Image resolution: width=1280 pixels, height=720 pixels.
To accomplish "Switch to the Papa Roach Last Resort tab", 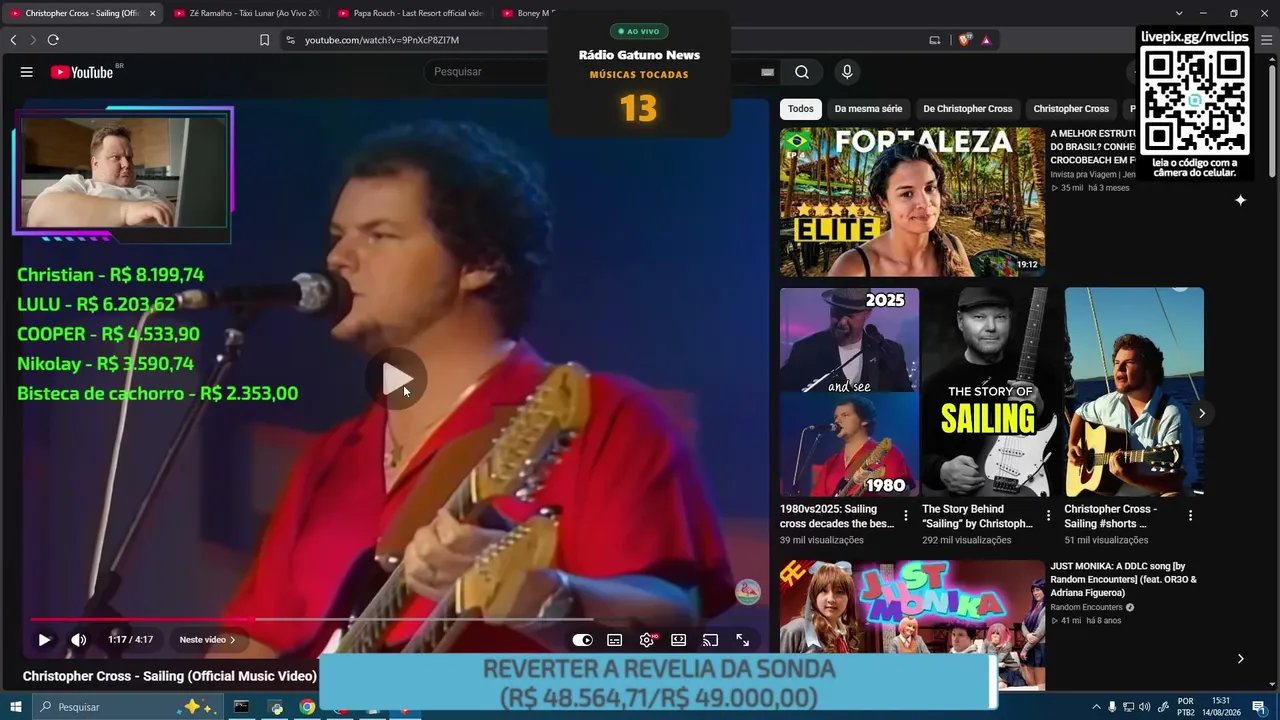I will [x=411, y=13].
